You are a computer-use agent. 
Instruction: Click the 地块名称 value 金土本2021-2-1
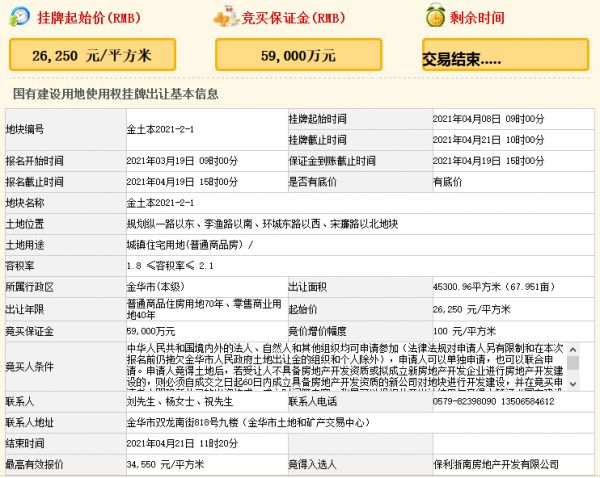click(160, 203)
